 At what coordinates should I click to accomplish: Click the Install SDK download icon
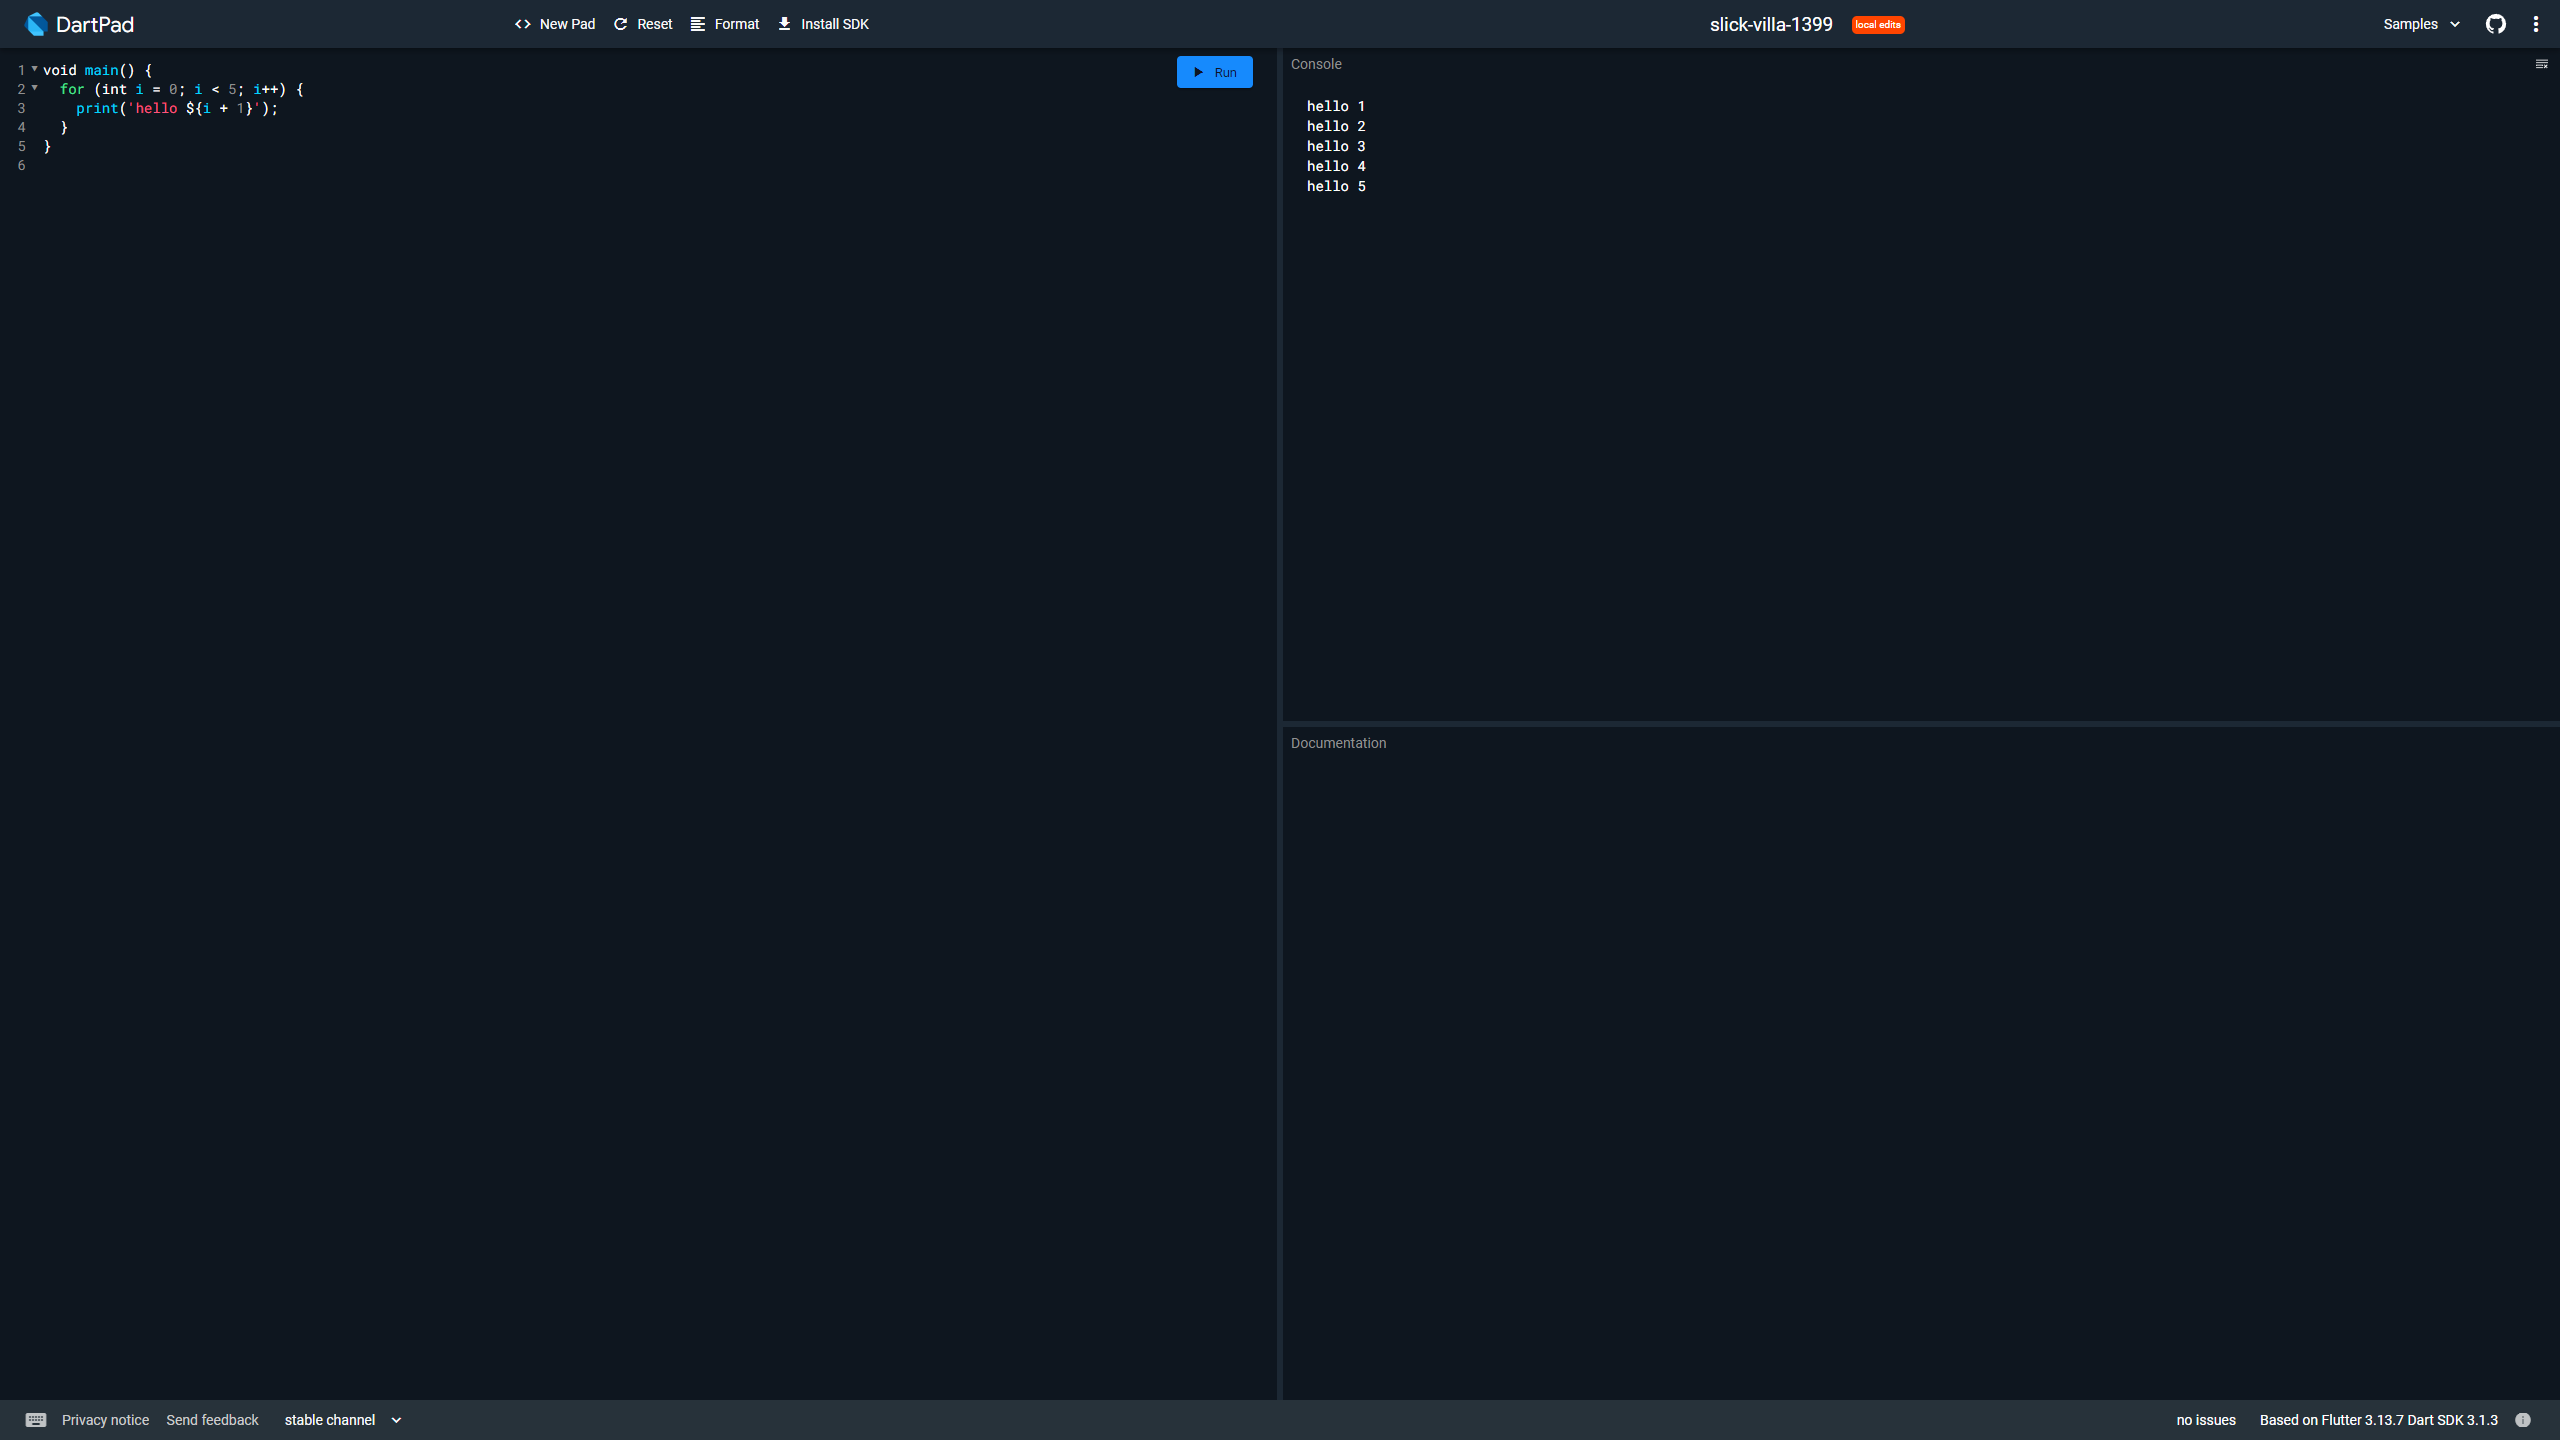click(785, 24)
